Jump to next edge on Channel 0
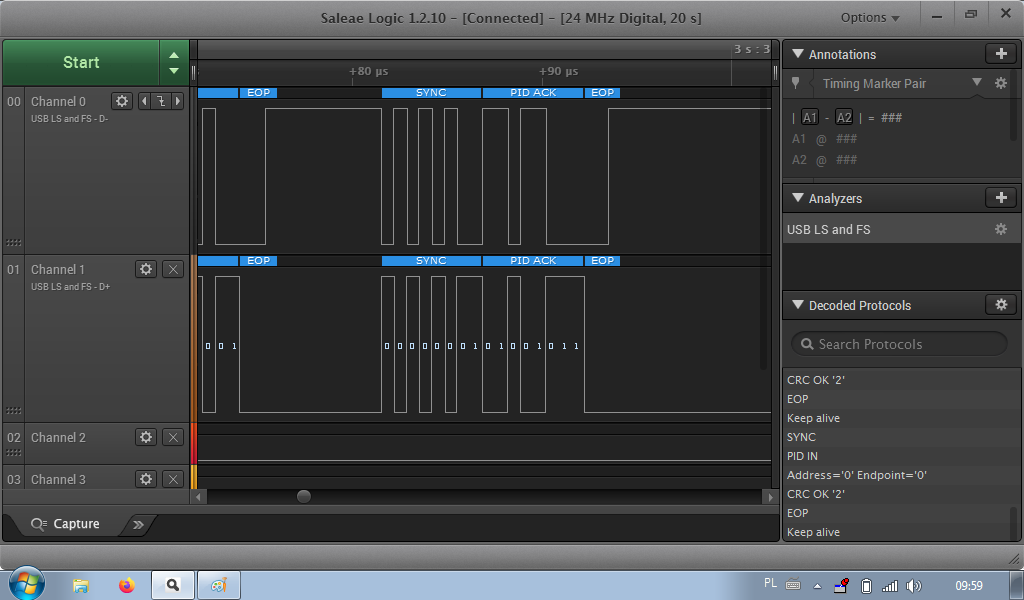Viewport: 1024px width, 600px height. (x=178, y=101)
